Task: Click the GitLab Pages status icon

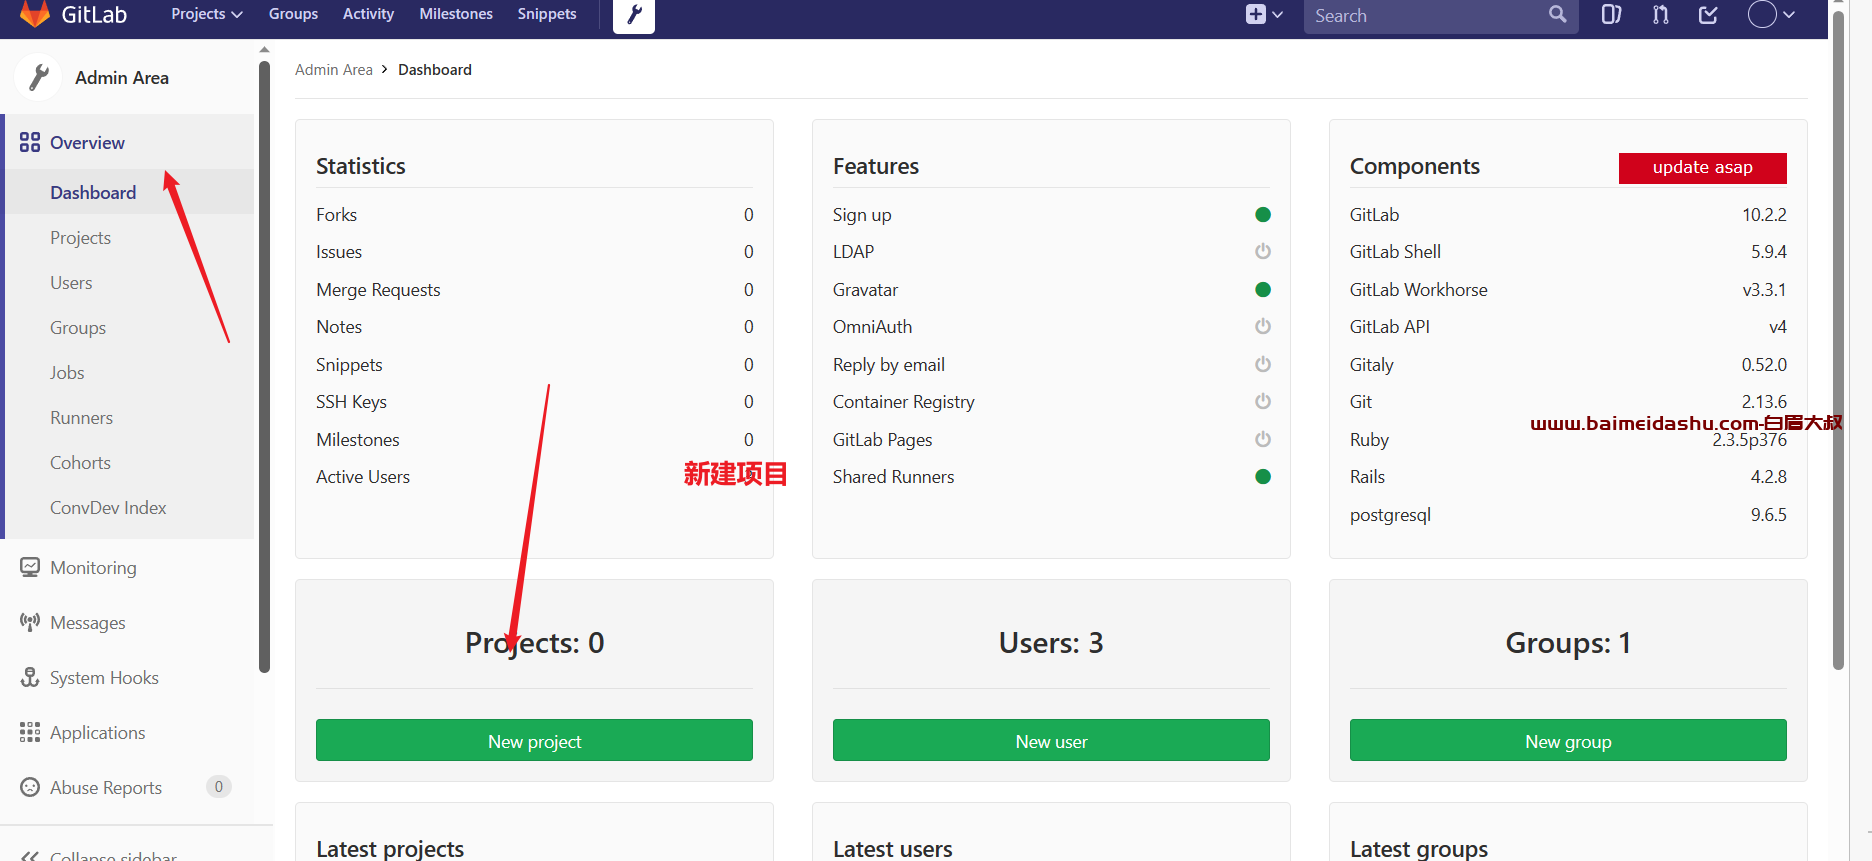Action: coord(1263,439)
